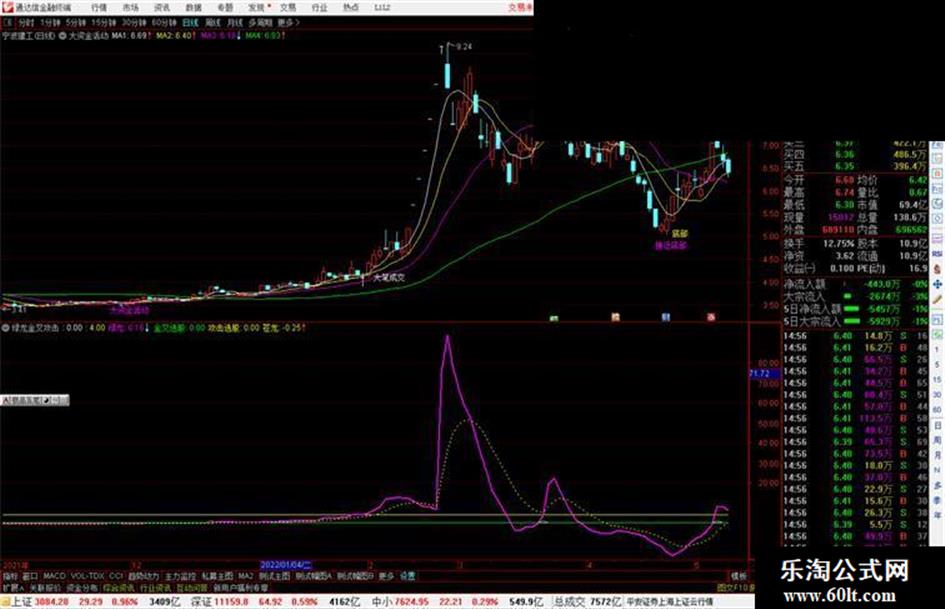Click the red app logo in title bar
Image resolution: width=945 pixels, height=609 pixels.
click(7, 7)
